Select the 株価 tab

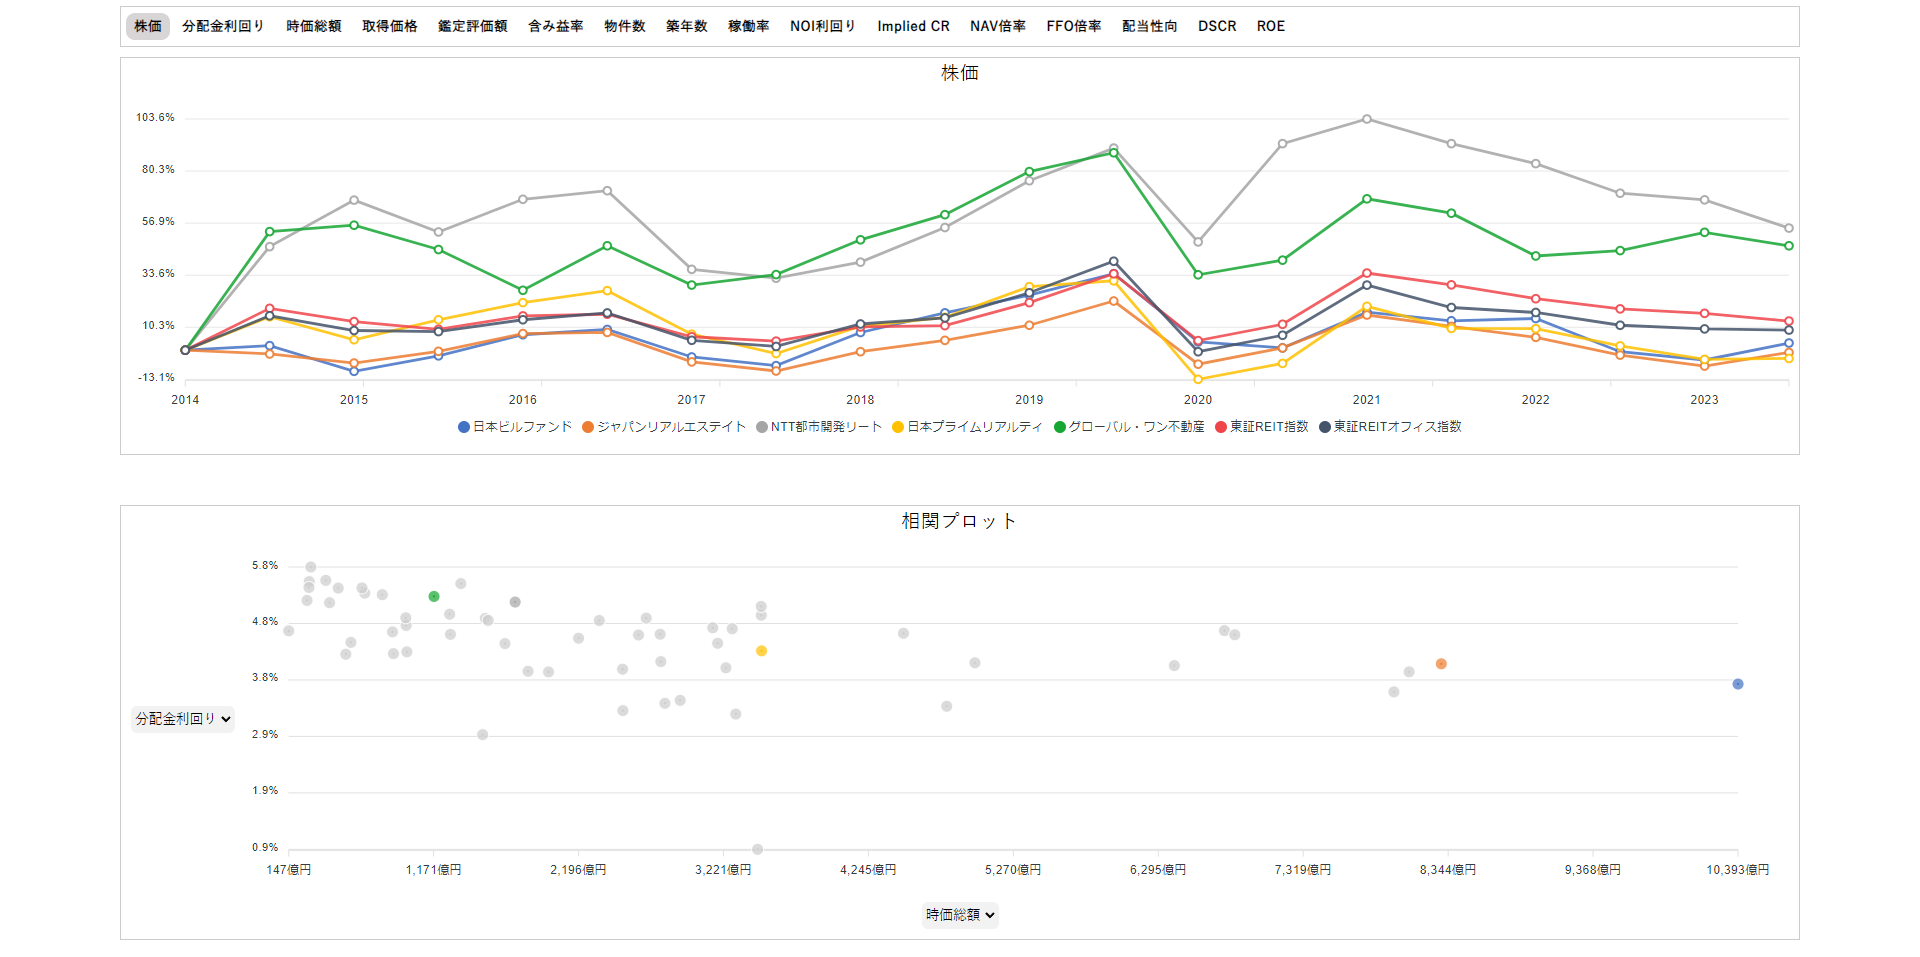(148, 26)
